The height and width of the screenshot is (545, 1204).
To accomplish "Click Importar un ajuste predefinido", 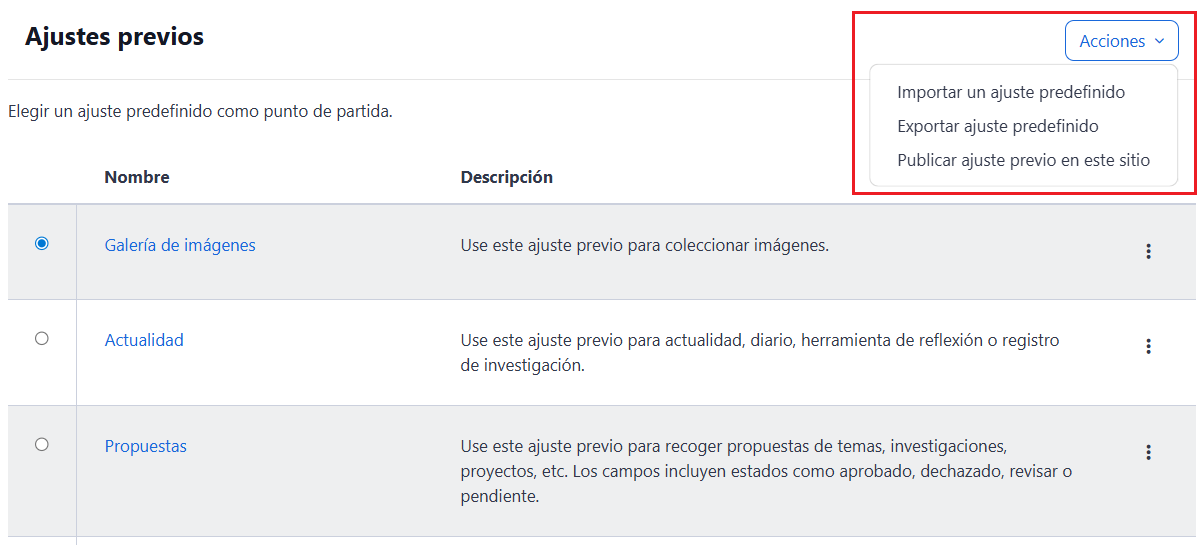I will pyautogui.click(x=1011, y=92).
